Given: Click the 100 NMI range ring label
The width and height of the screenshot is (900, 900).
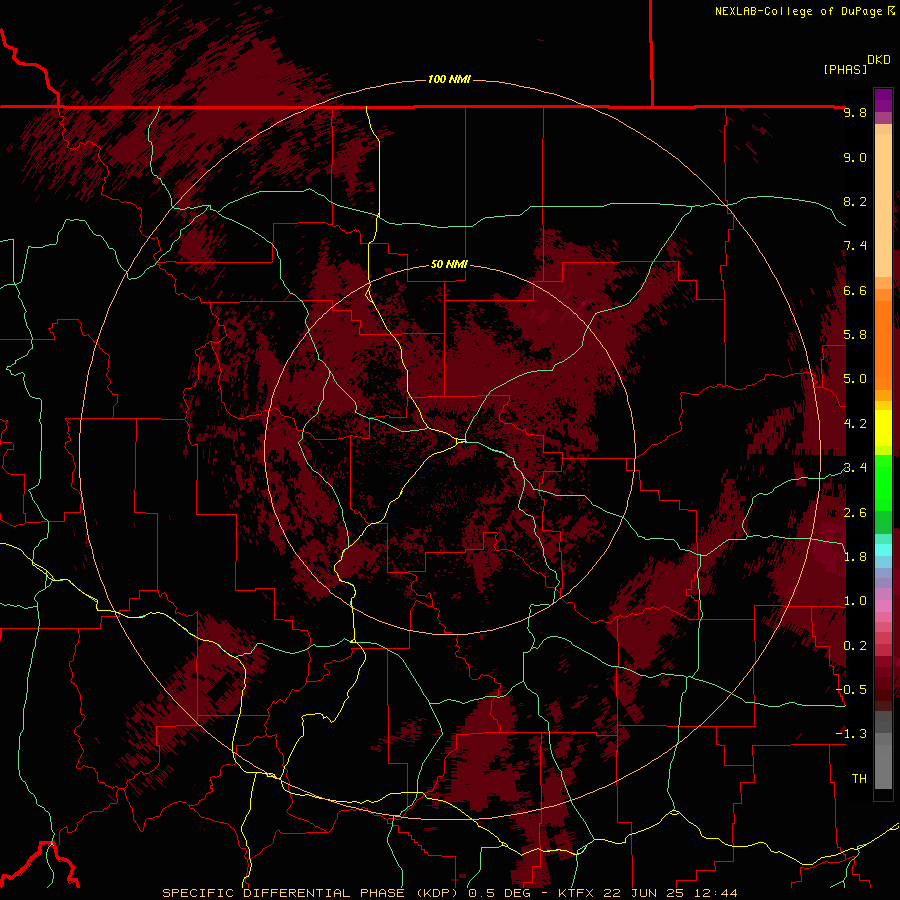Looking at the screenshot, I should click(449, 79).
